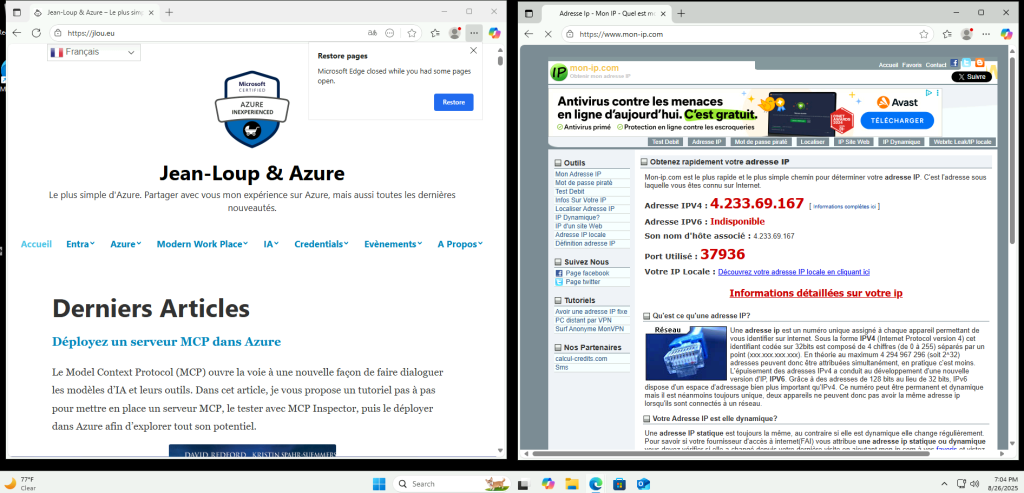Screen dimensions: 1024x493
Task: Open profile icon in mon-ip.com window
Action: coord(967,34)
